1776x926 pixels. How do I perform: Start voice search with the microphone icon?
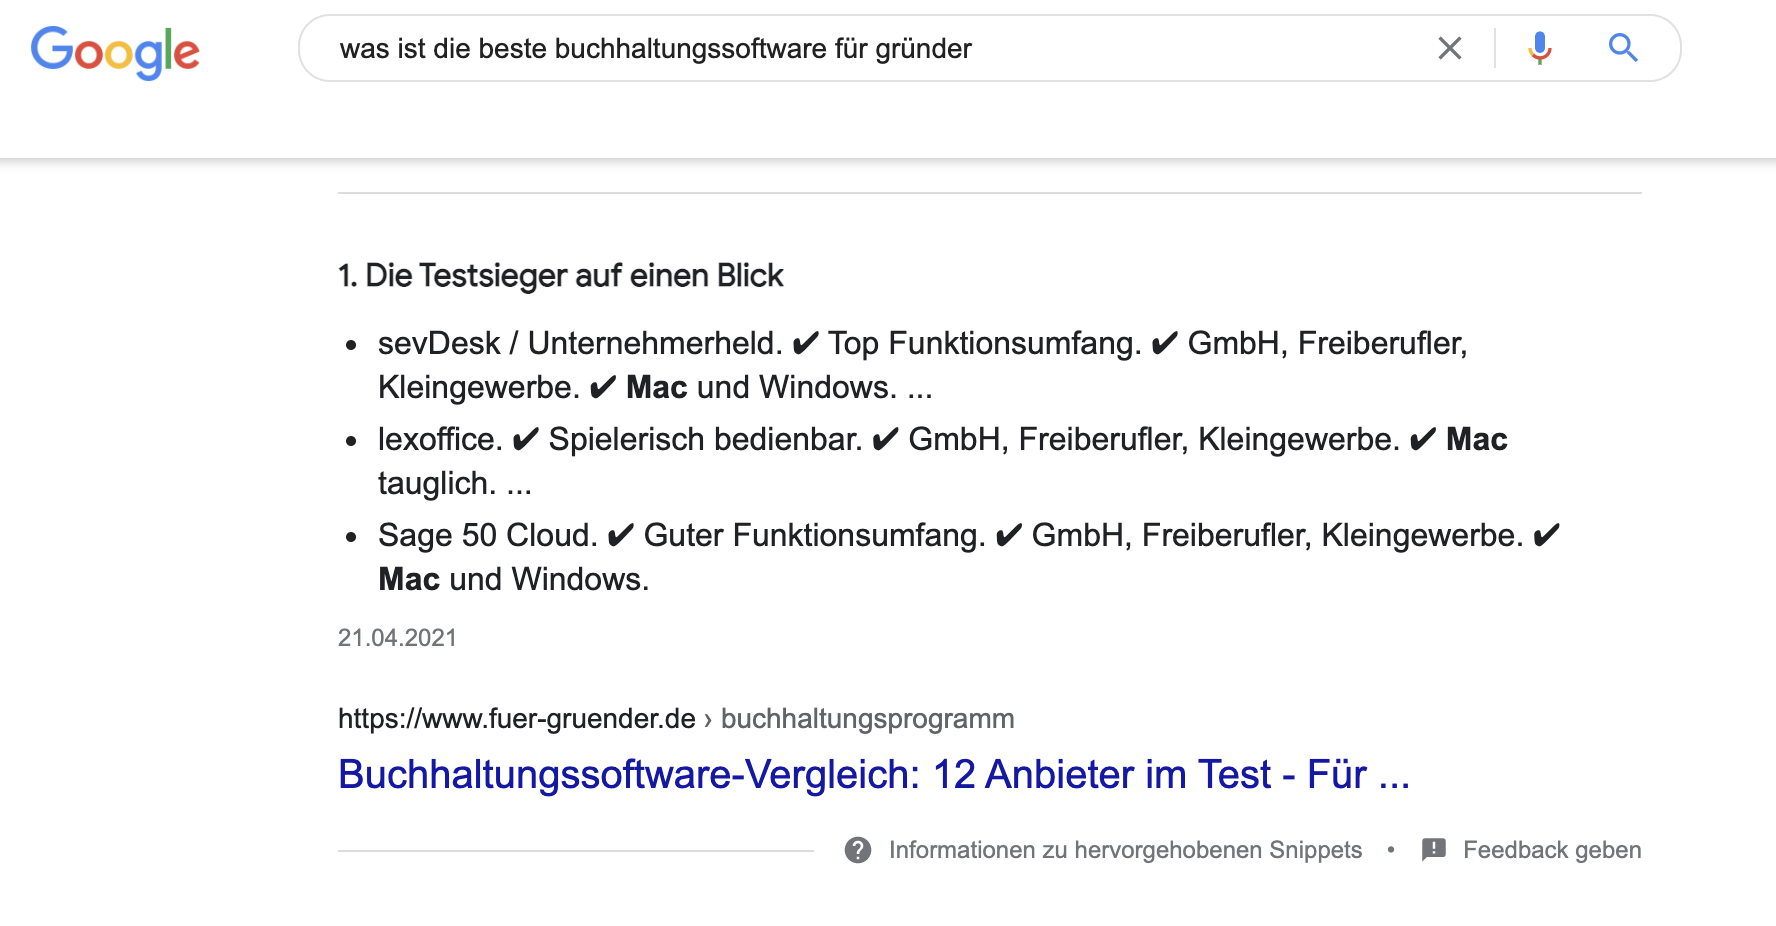[1540, 48]
